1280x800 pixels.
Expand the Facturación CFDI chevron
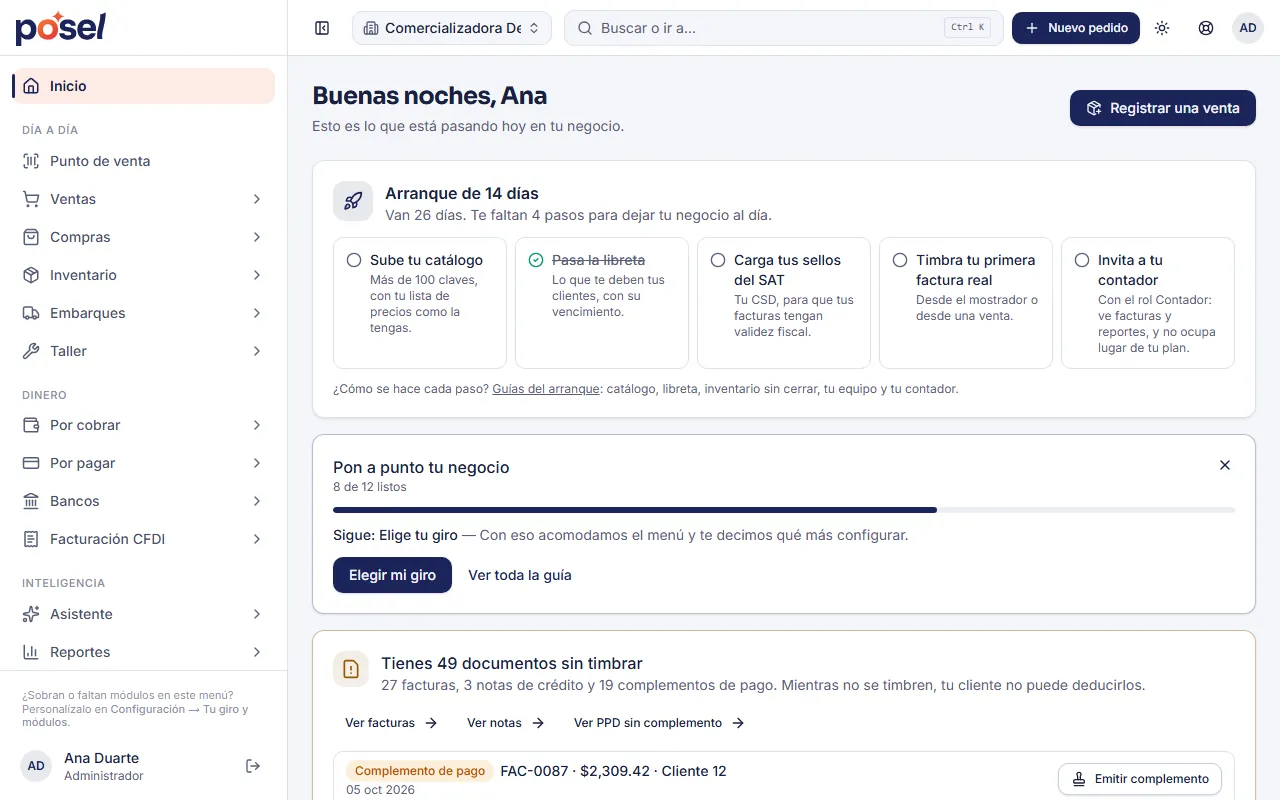click(x=257, y=539)
